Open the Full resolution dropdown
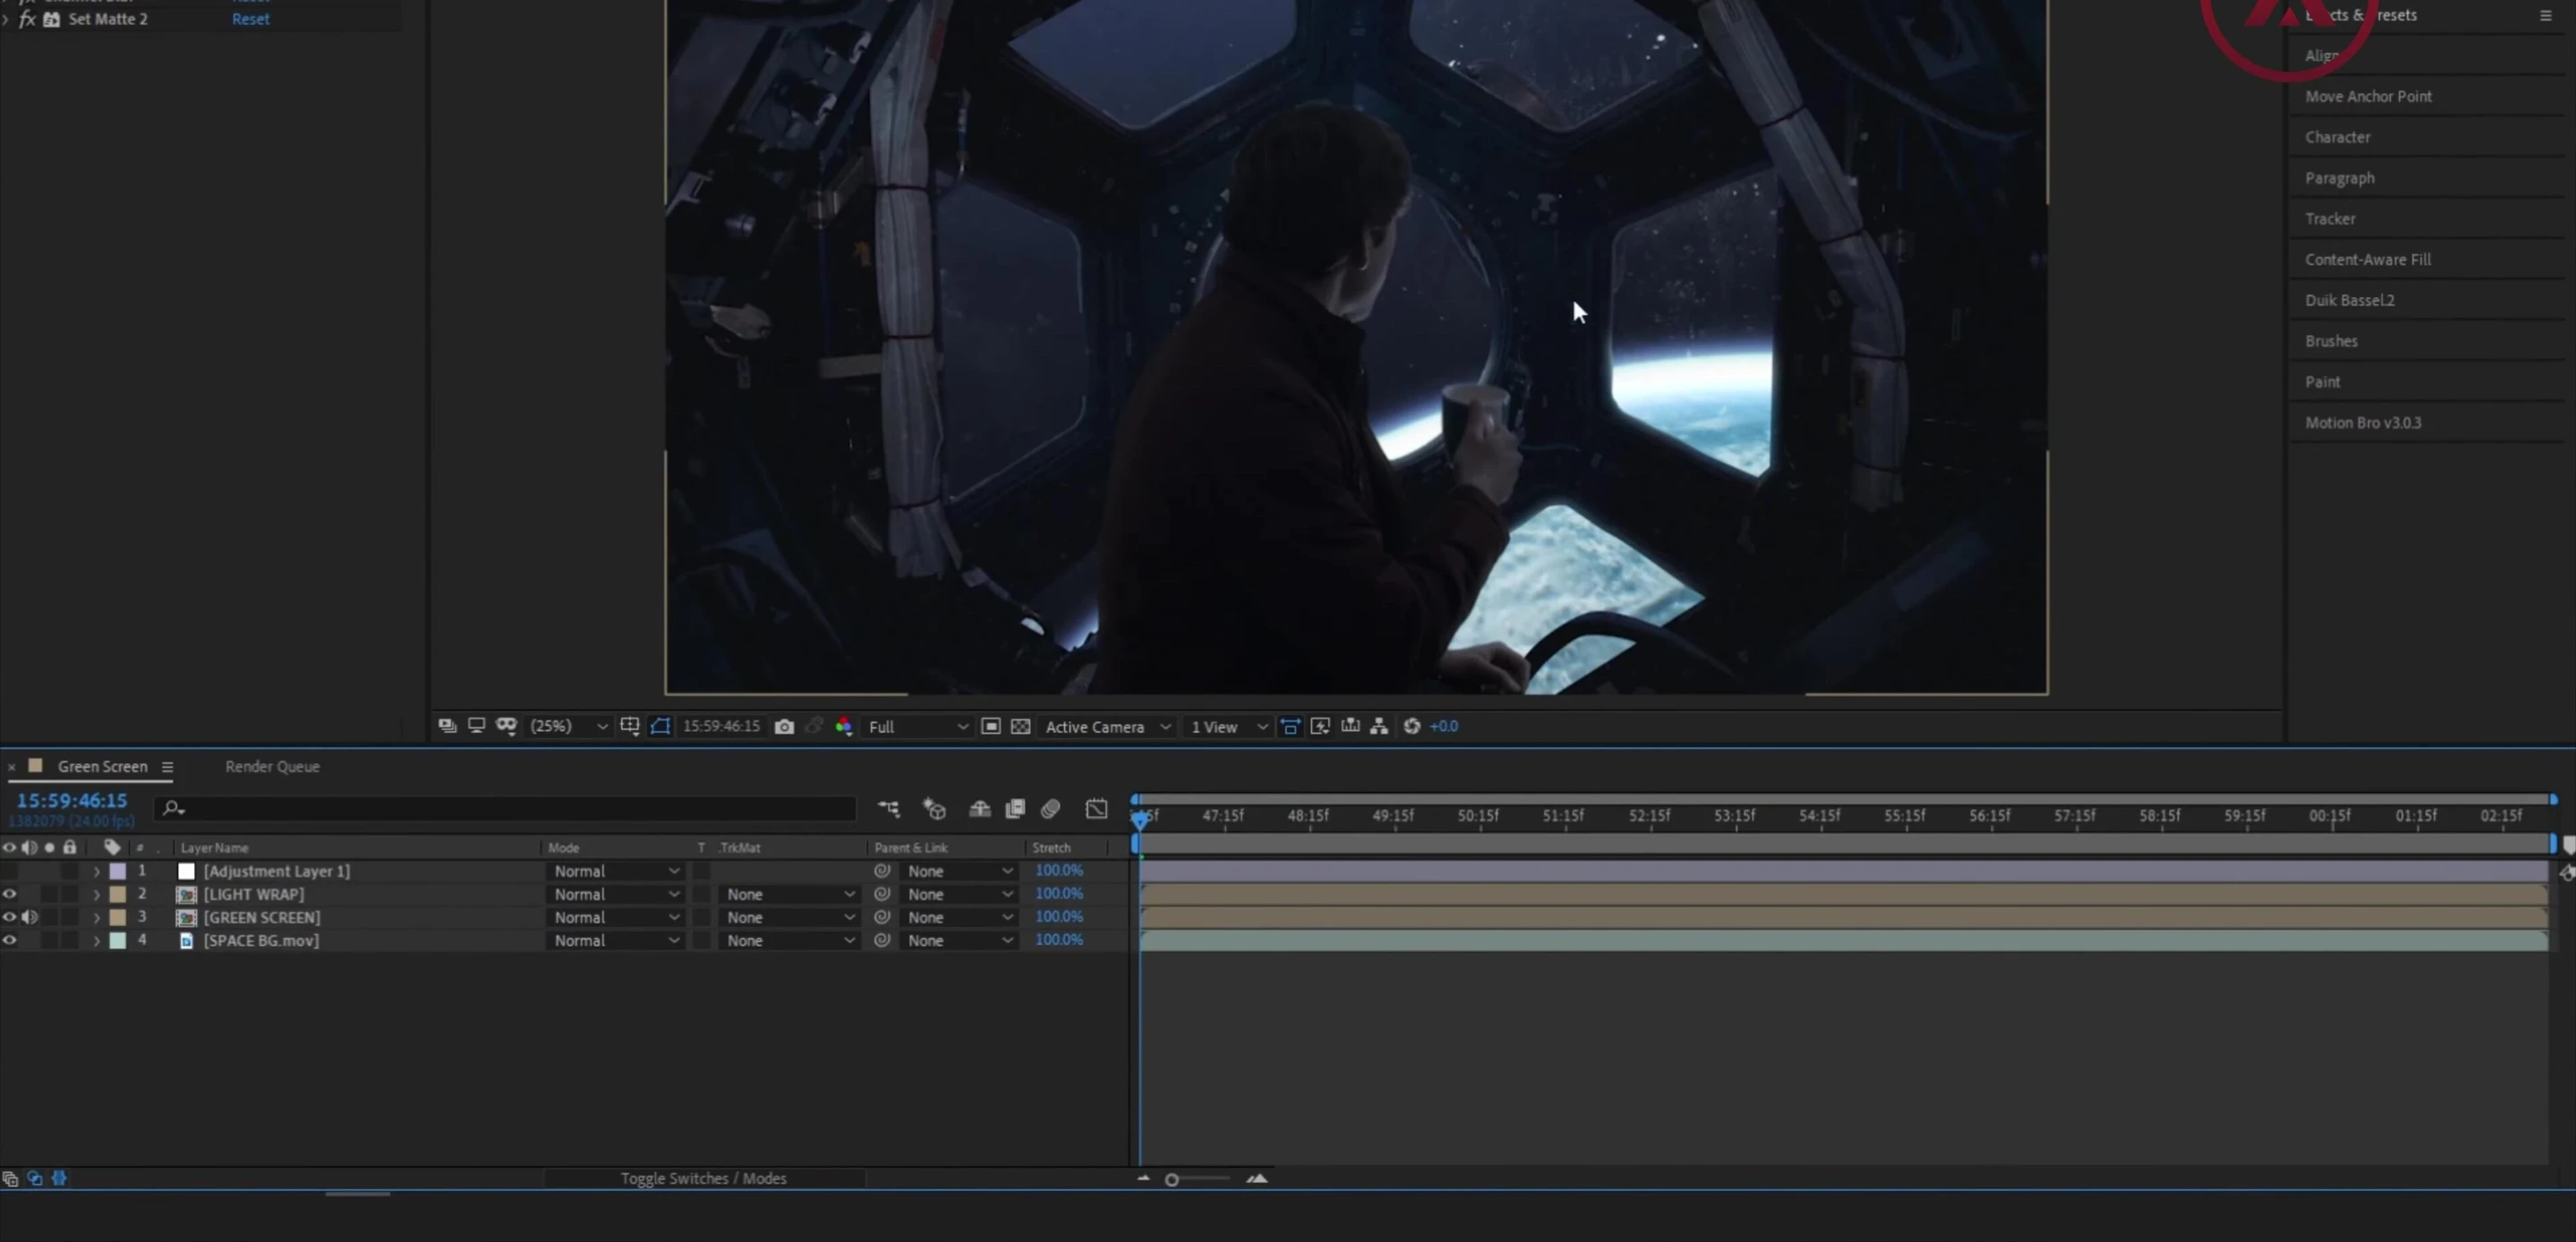This screenshot has height=1242, width=2576. pyautogui.click(x=917, y=727)
